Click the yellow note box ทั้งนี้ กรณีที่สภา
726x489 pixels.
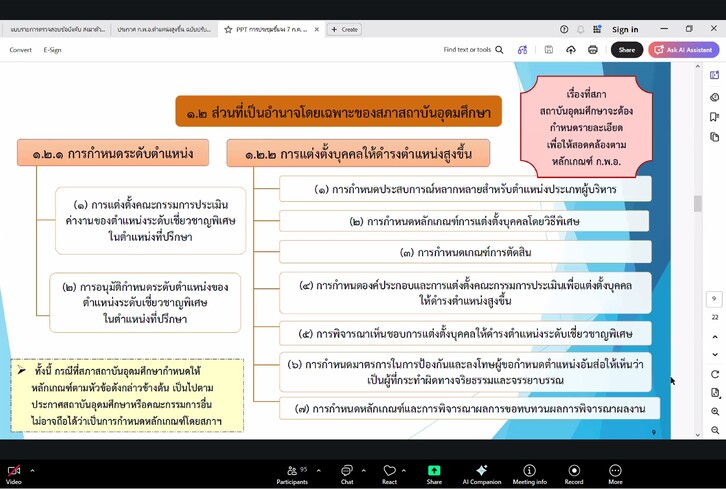click(x=127, y=395)
